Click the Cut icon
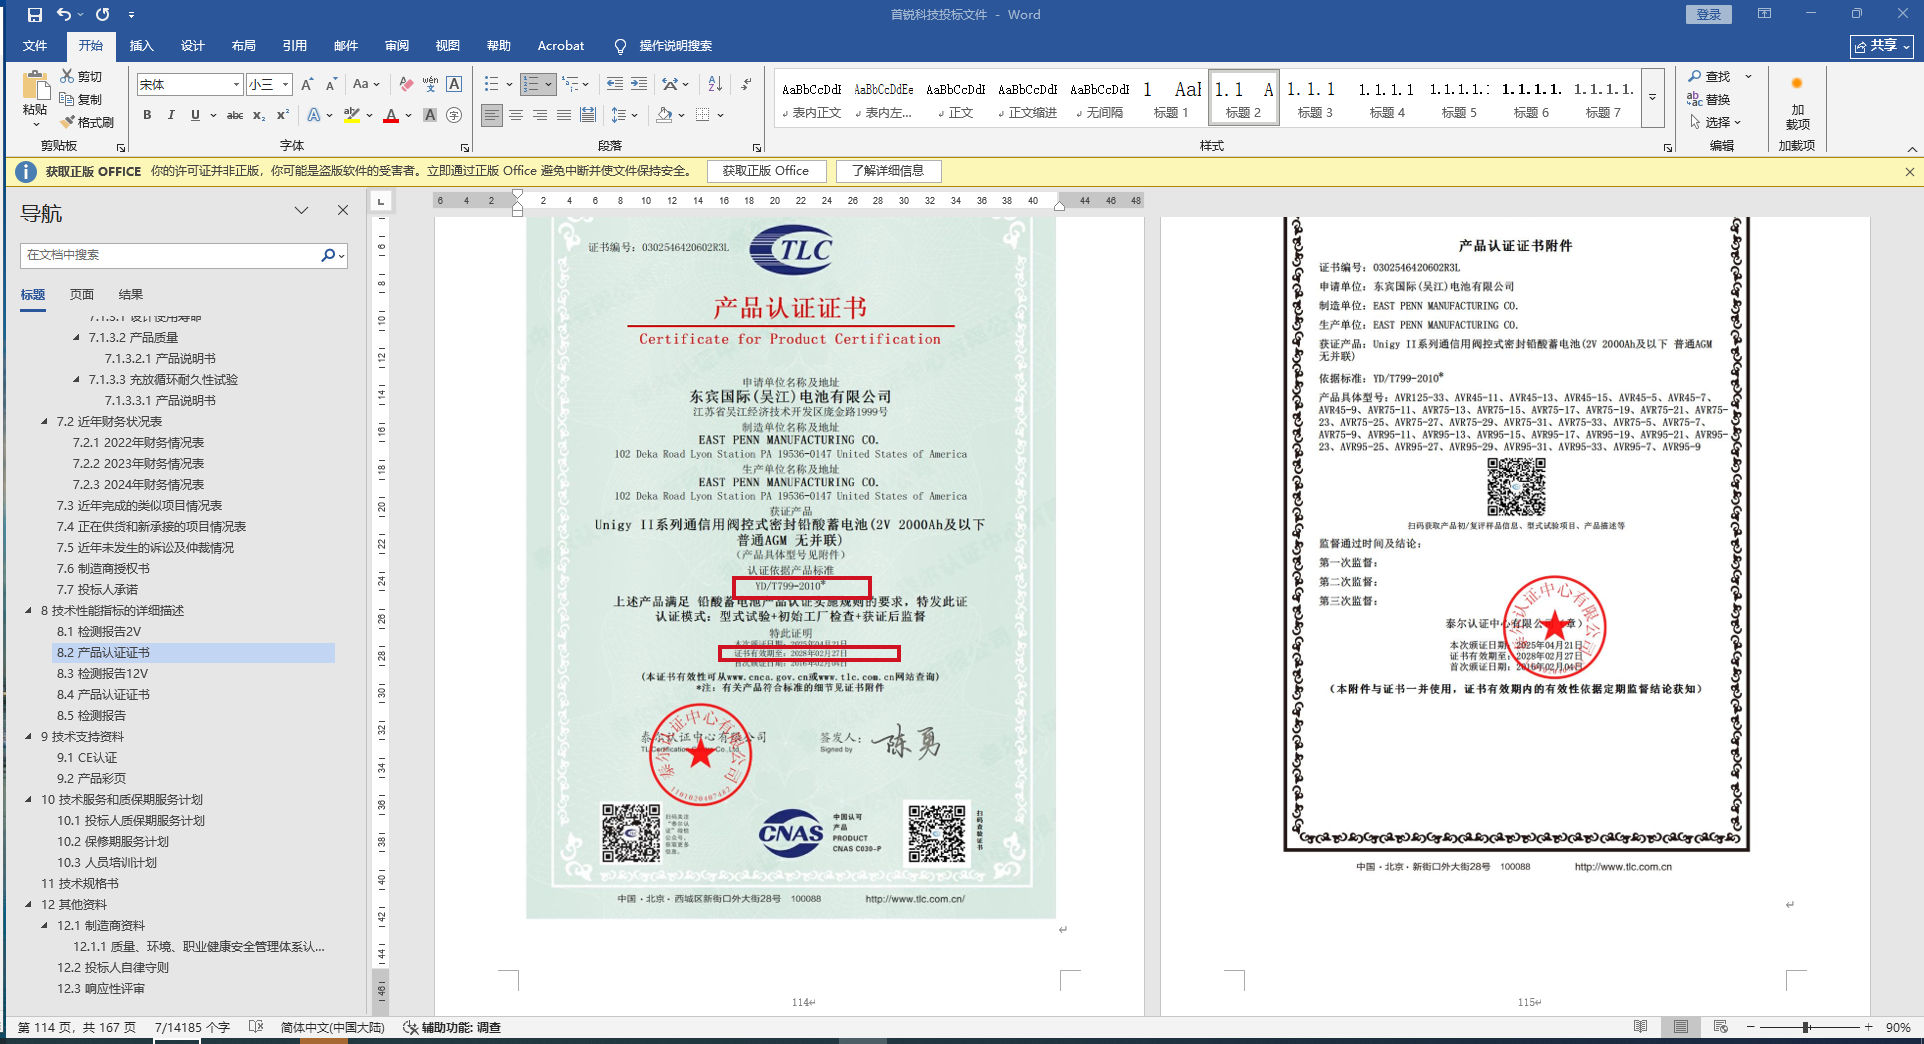The image size is (1924, 1044). 81,76
